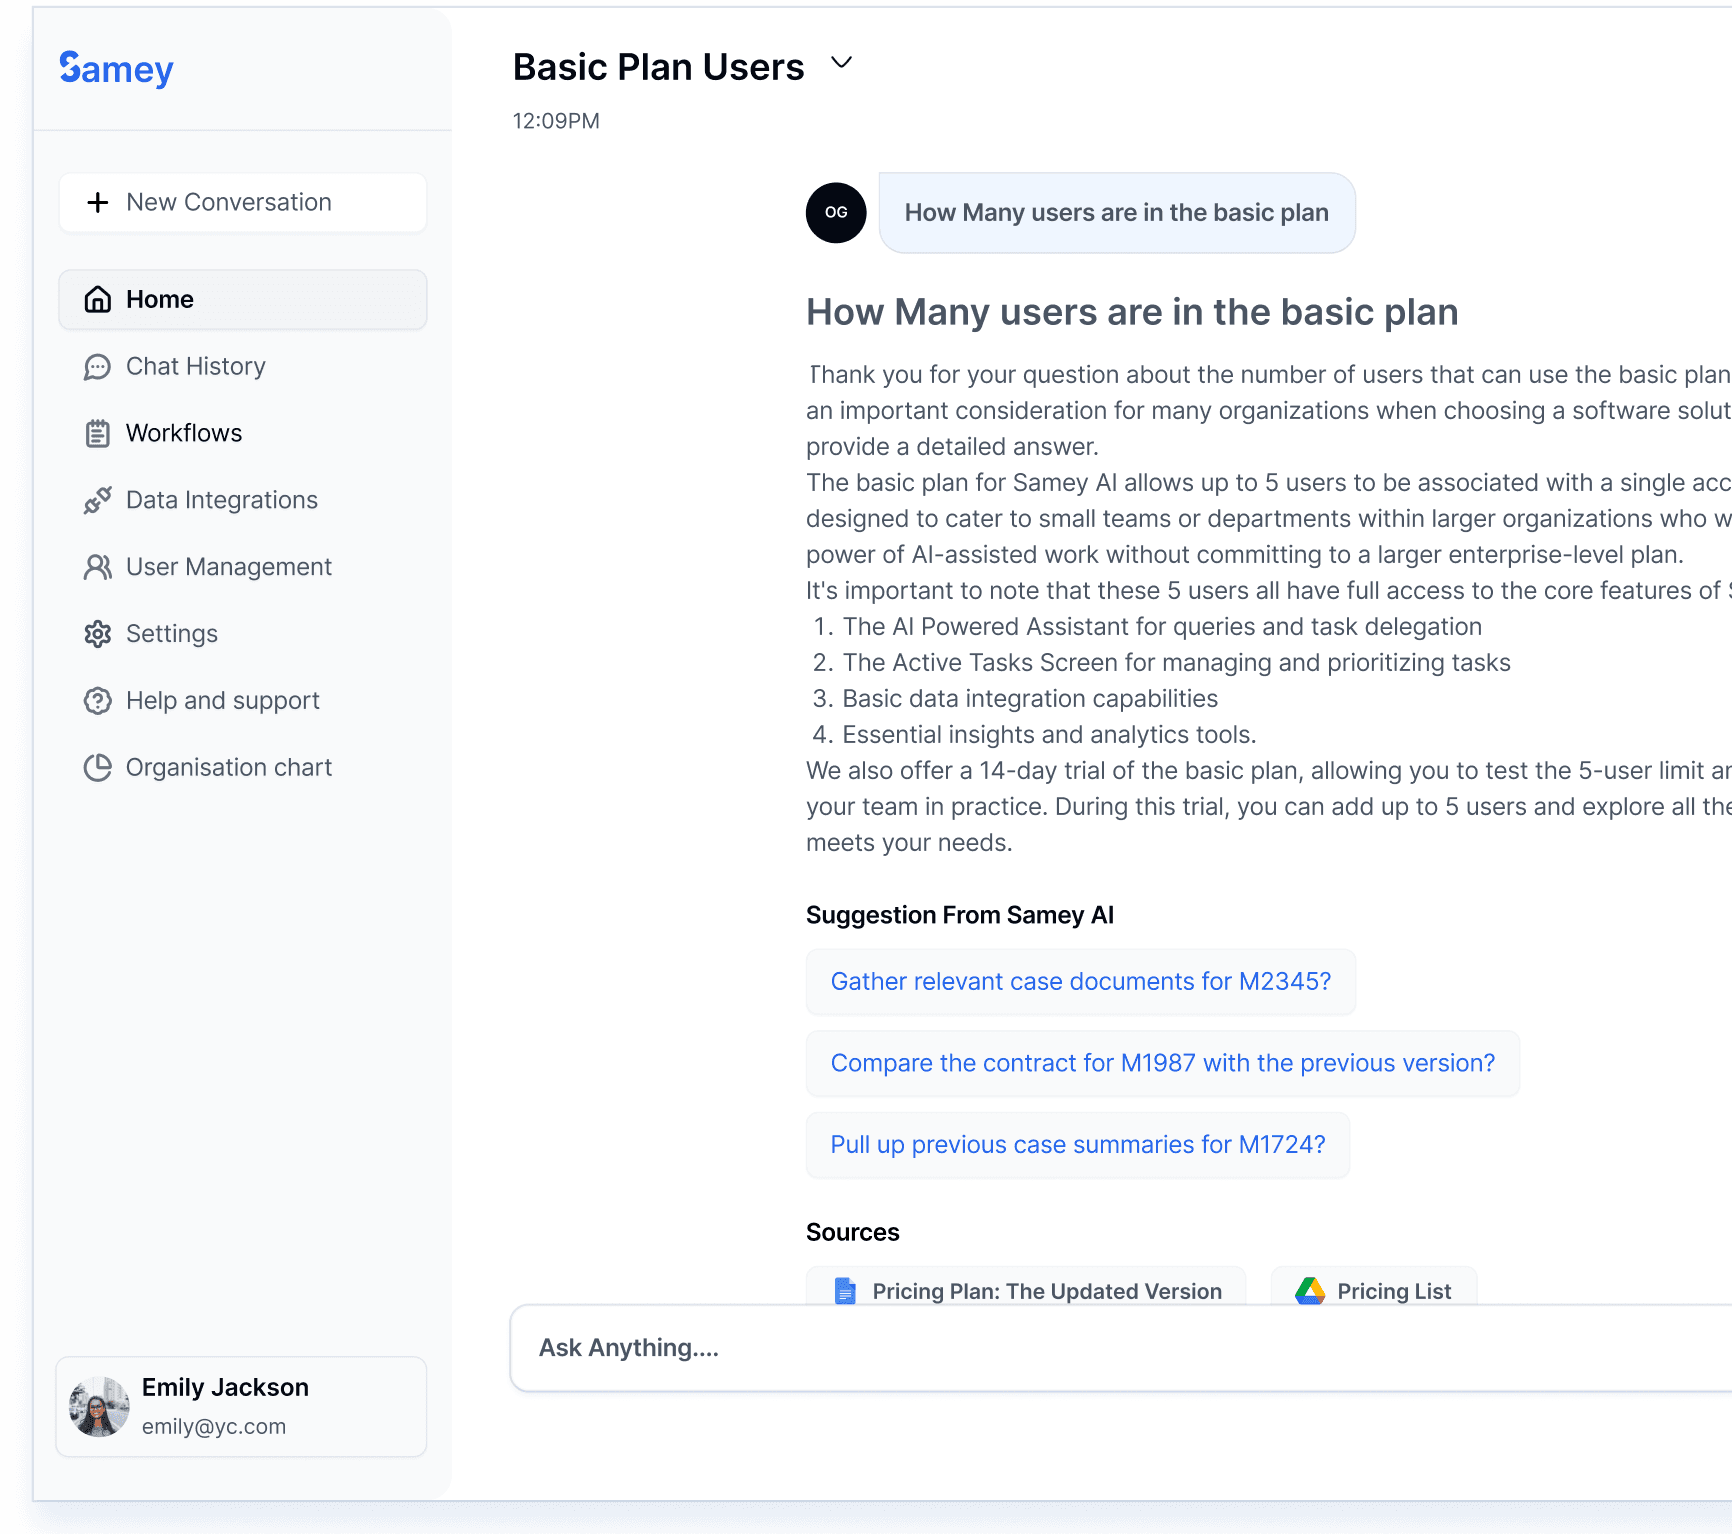Click the Settings gear icon

[x=98, y=634]
